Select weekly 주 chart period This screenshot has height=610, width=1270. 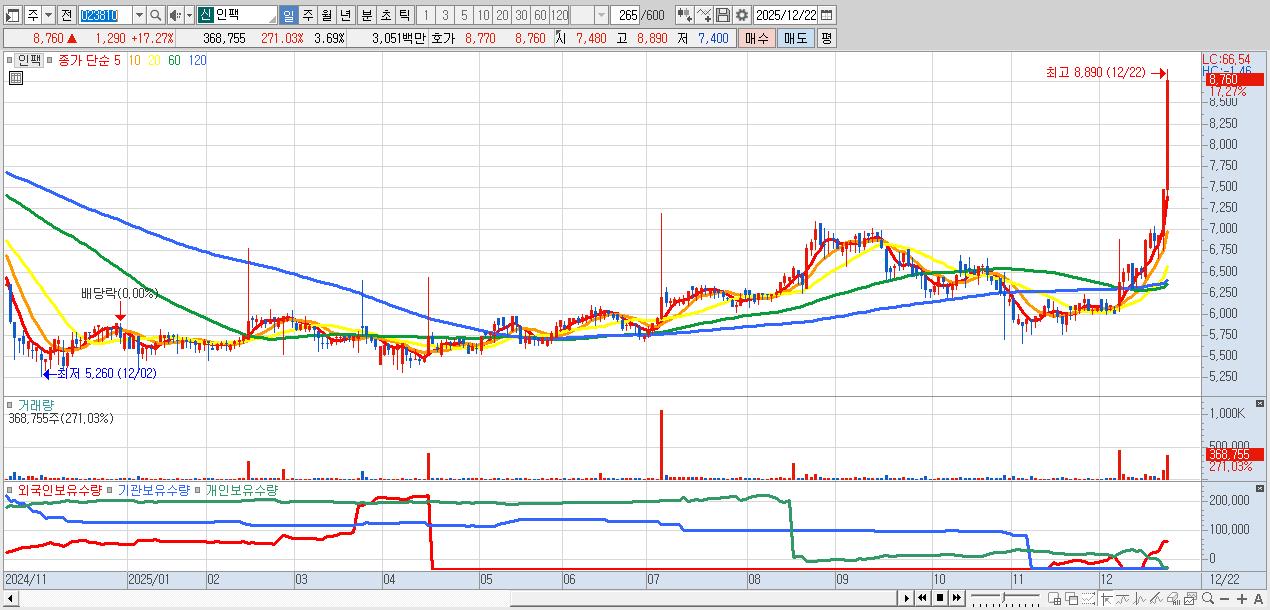(x=307, y=15)
